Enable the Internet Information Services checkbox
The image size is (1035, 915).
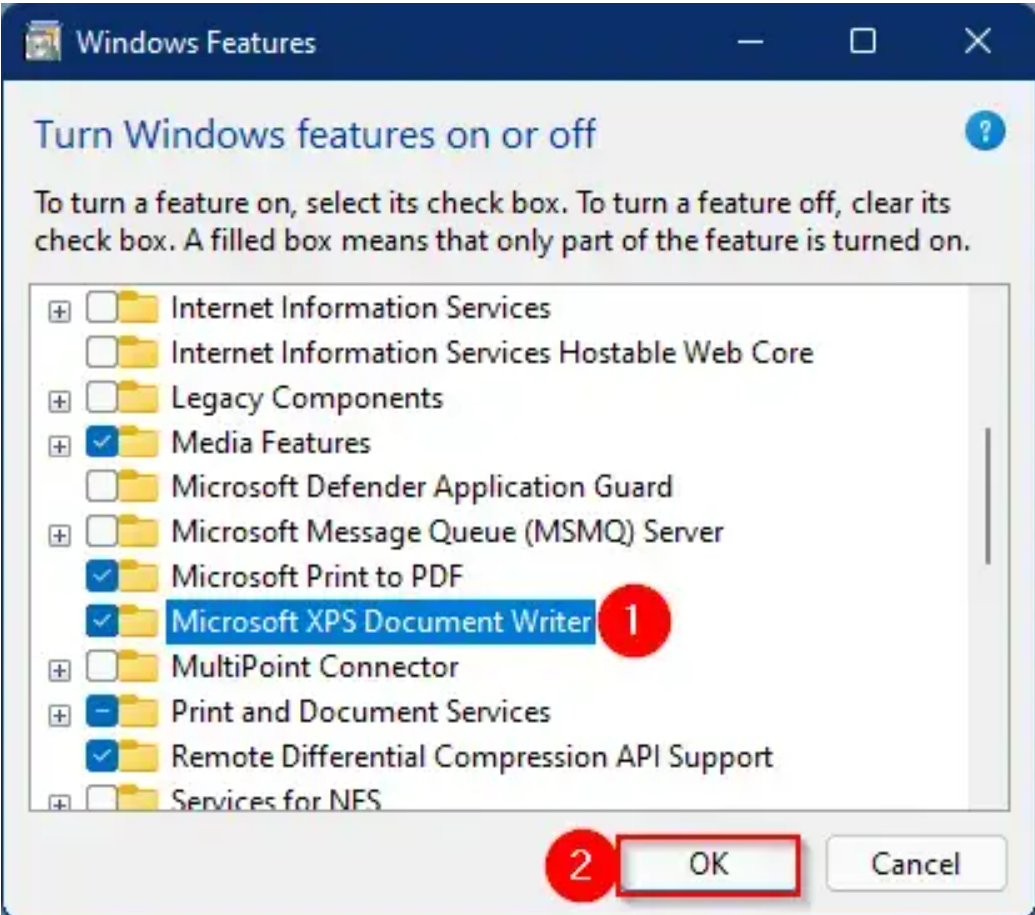[102, 308]
